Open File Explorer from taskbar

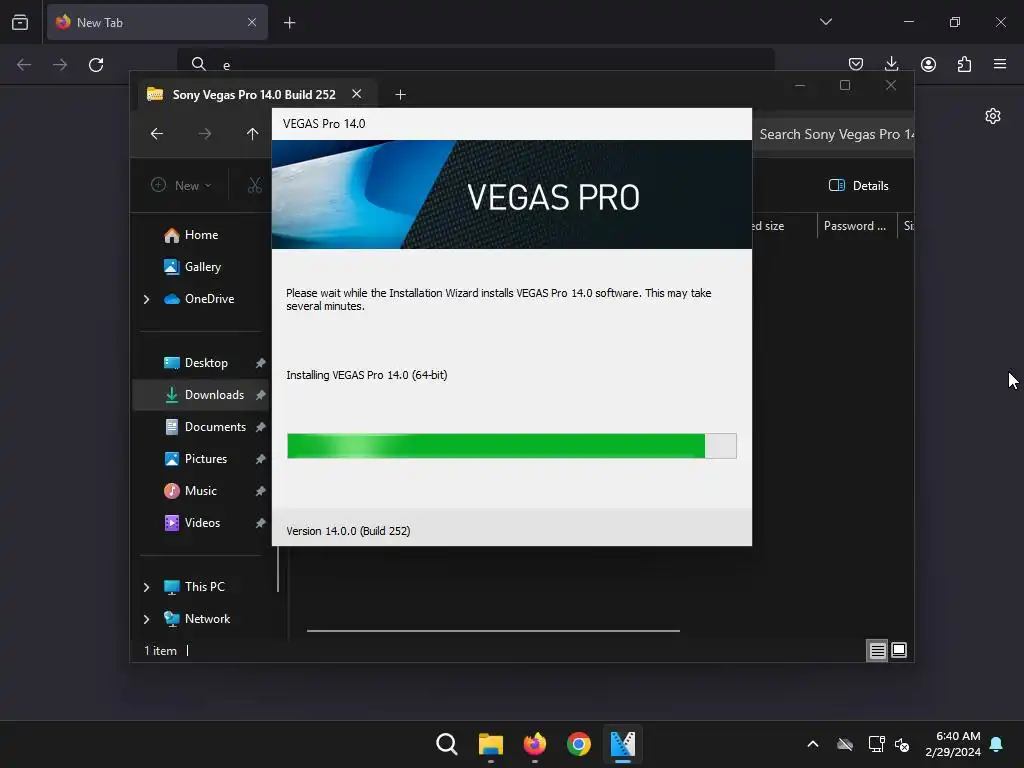490,744
